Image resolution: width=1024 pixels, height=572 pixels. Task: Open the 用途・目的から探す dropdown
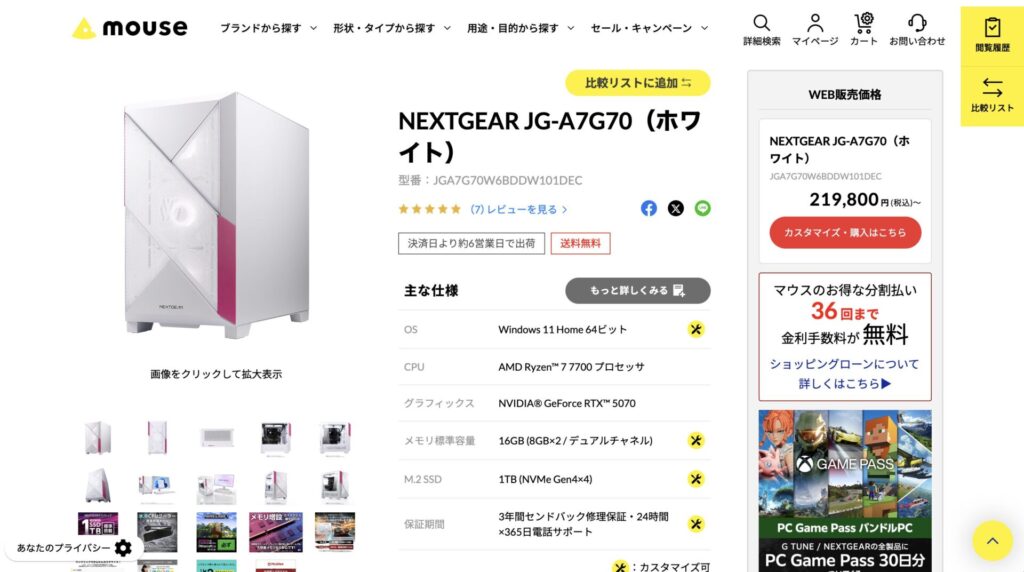(520, 28)
